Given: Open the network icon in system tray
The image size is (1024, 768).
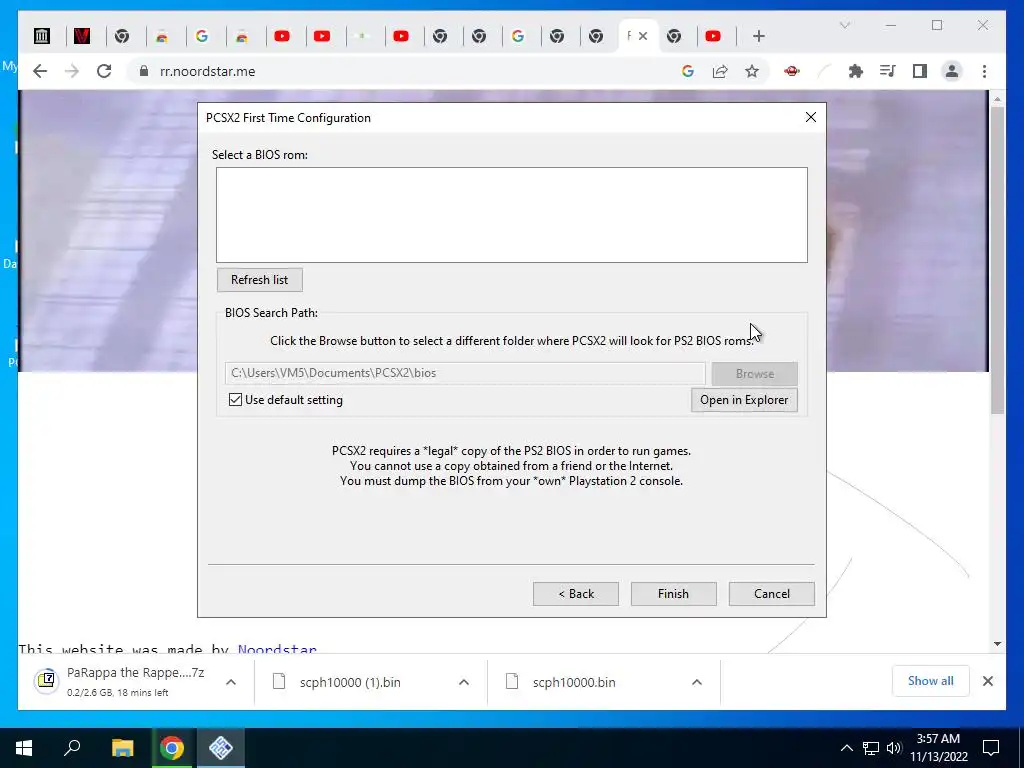Looking at the screenshot, I should point(870,748).
